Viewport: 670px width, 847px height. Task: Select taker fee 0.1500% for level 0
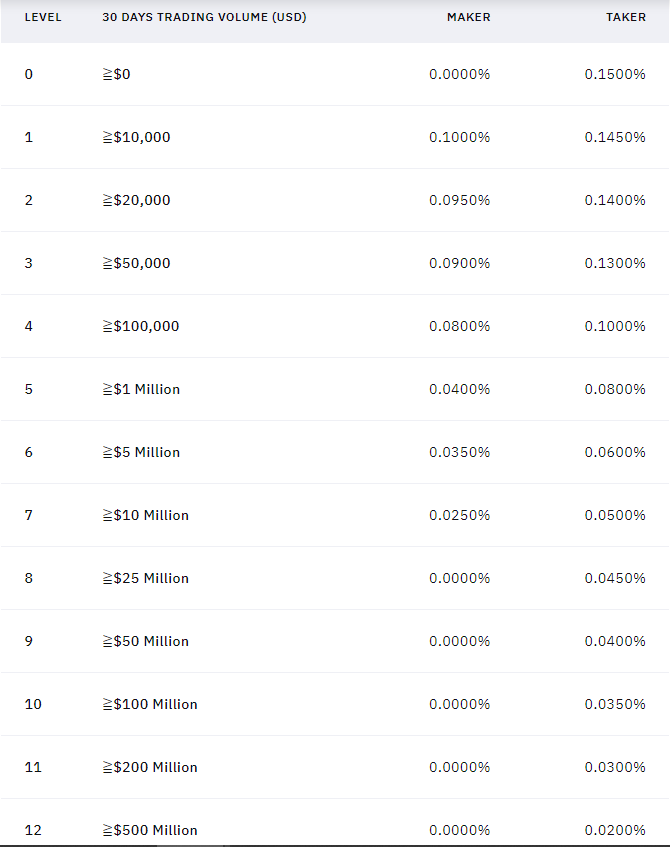pos(615,74)
